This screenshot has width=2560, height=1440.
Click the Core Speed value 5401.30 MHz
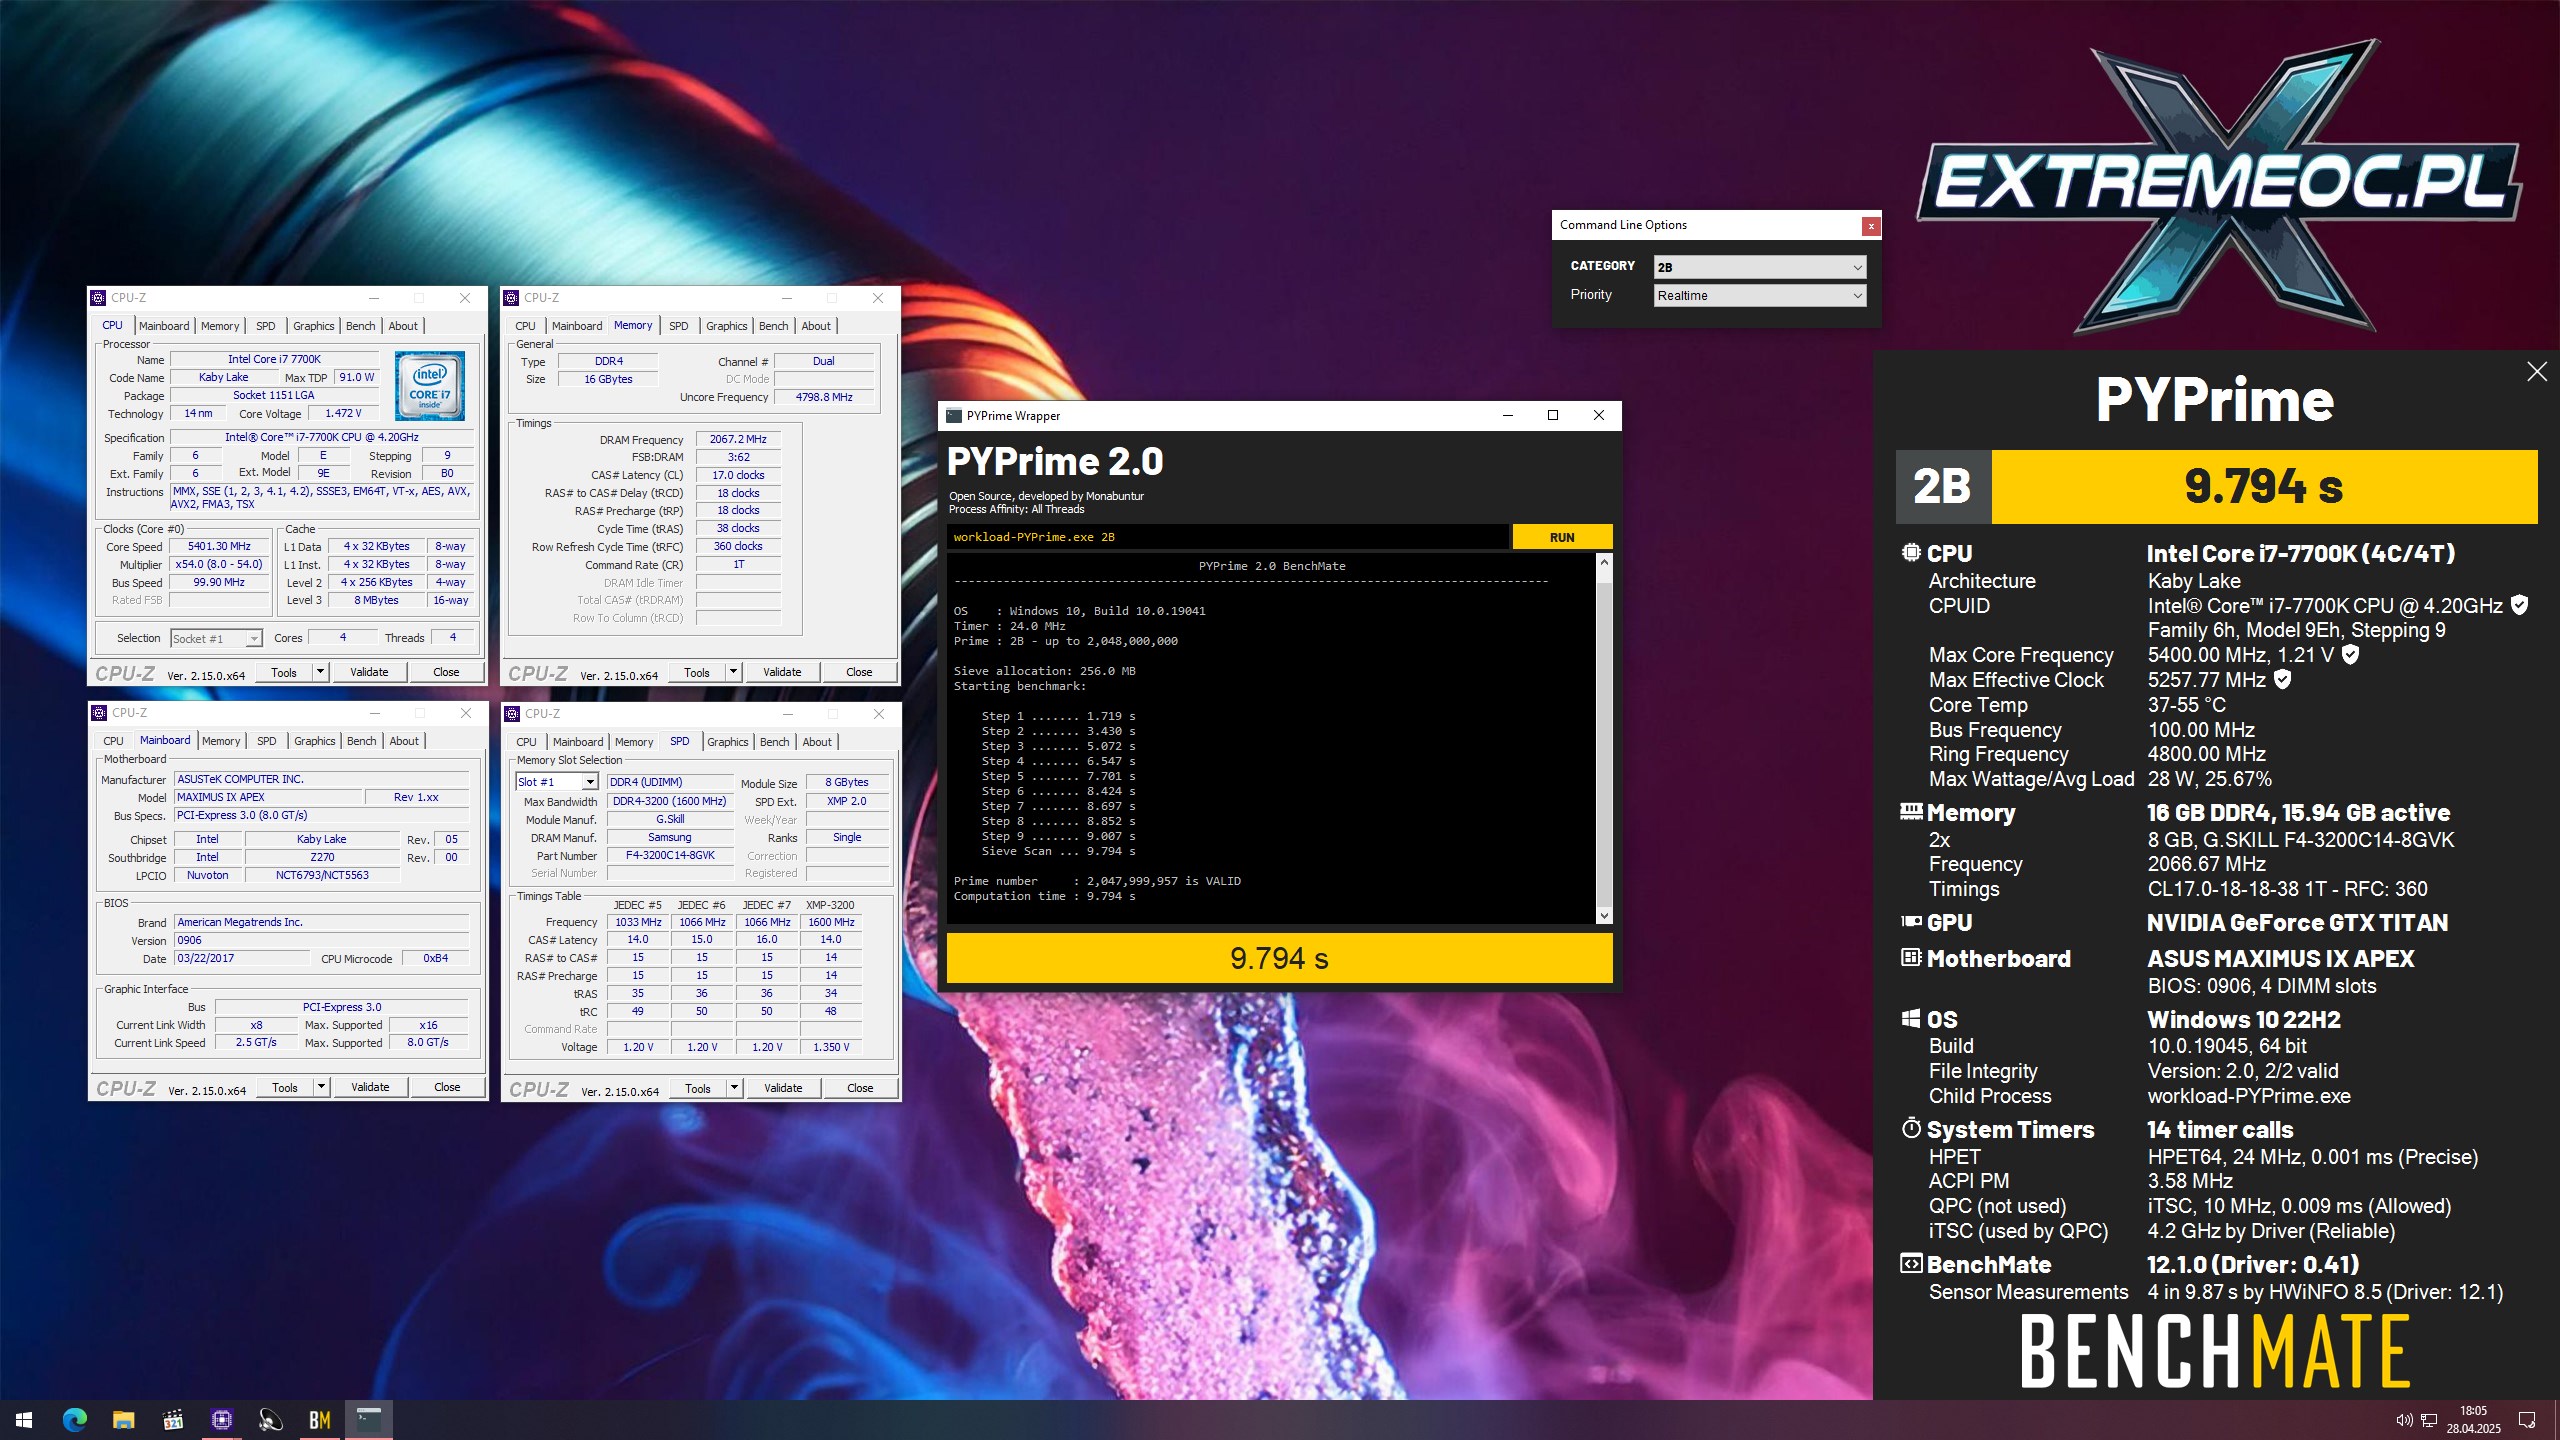point(219,546)
